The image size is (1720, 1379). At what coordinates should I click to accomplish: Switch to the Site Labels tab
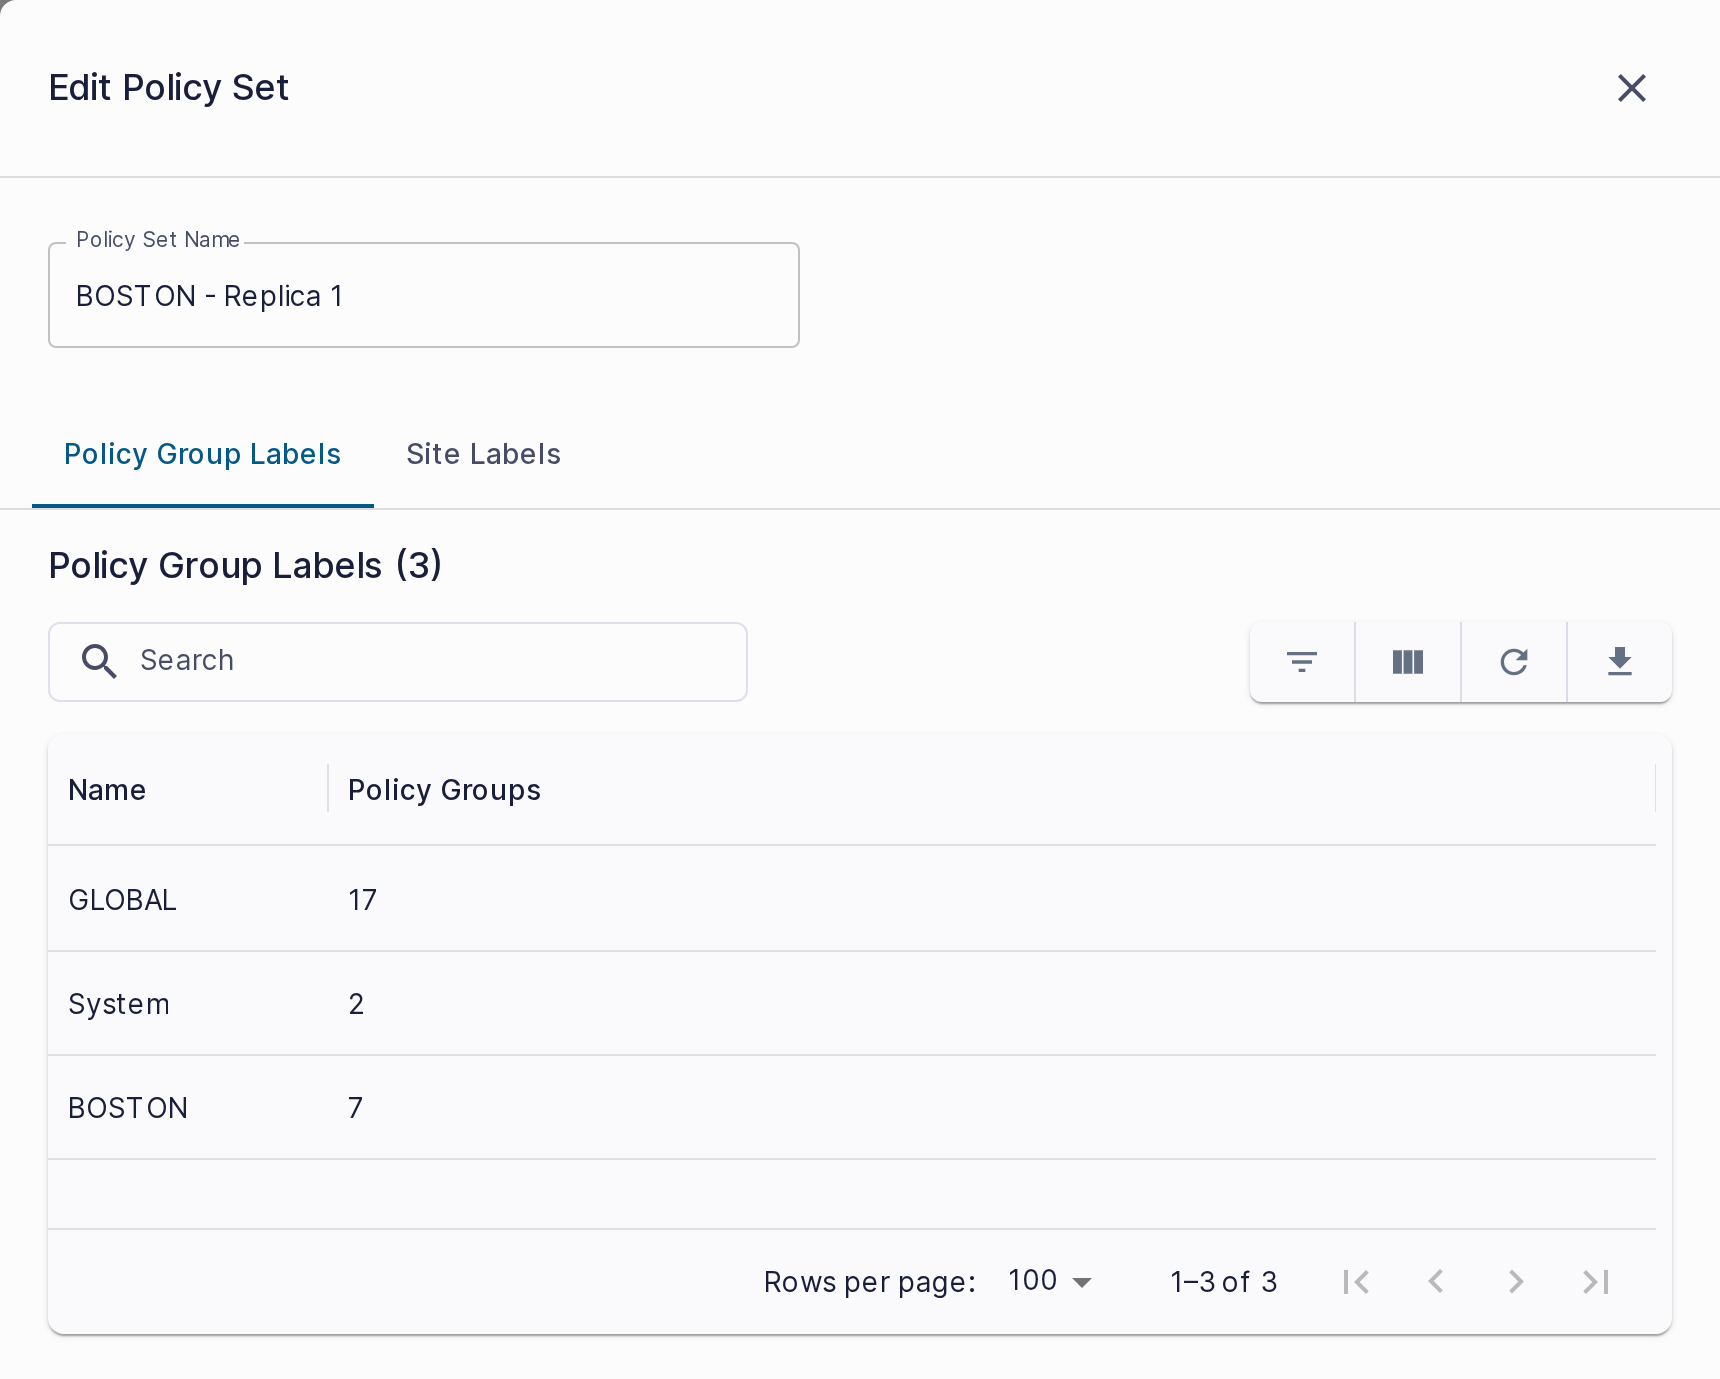pos(484,454)
